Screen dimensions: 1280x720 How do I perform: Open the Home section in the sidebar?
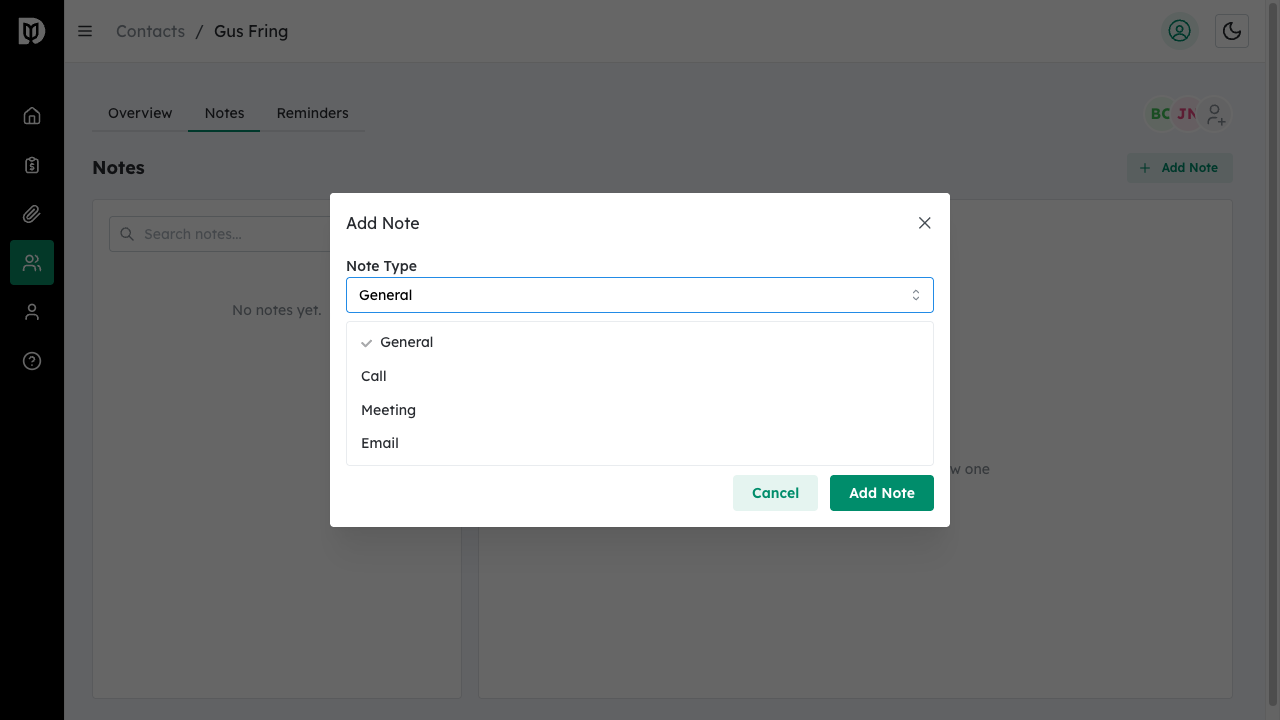pos(31,115)
